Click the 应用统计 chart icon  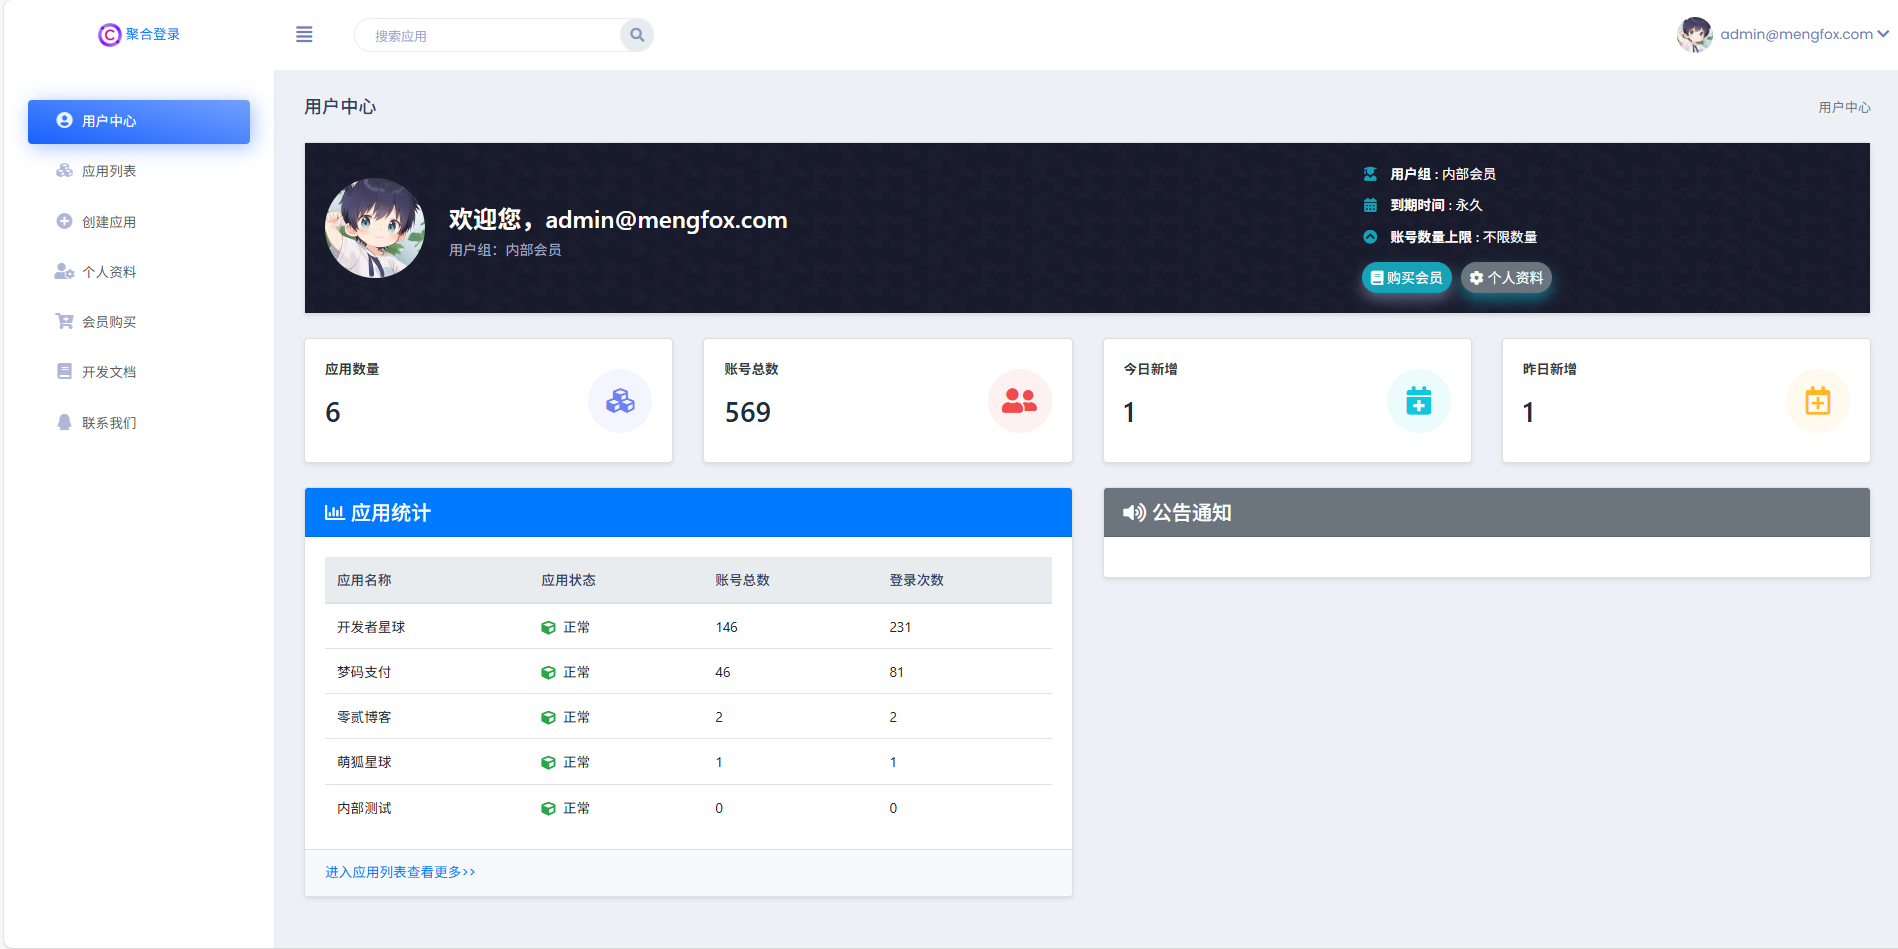[x=334, y=512]
